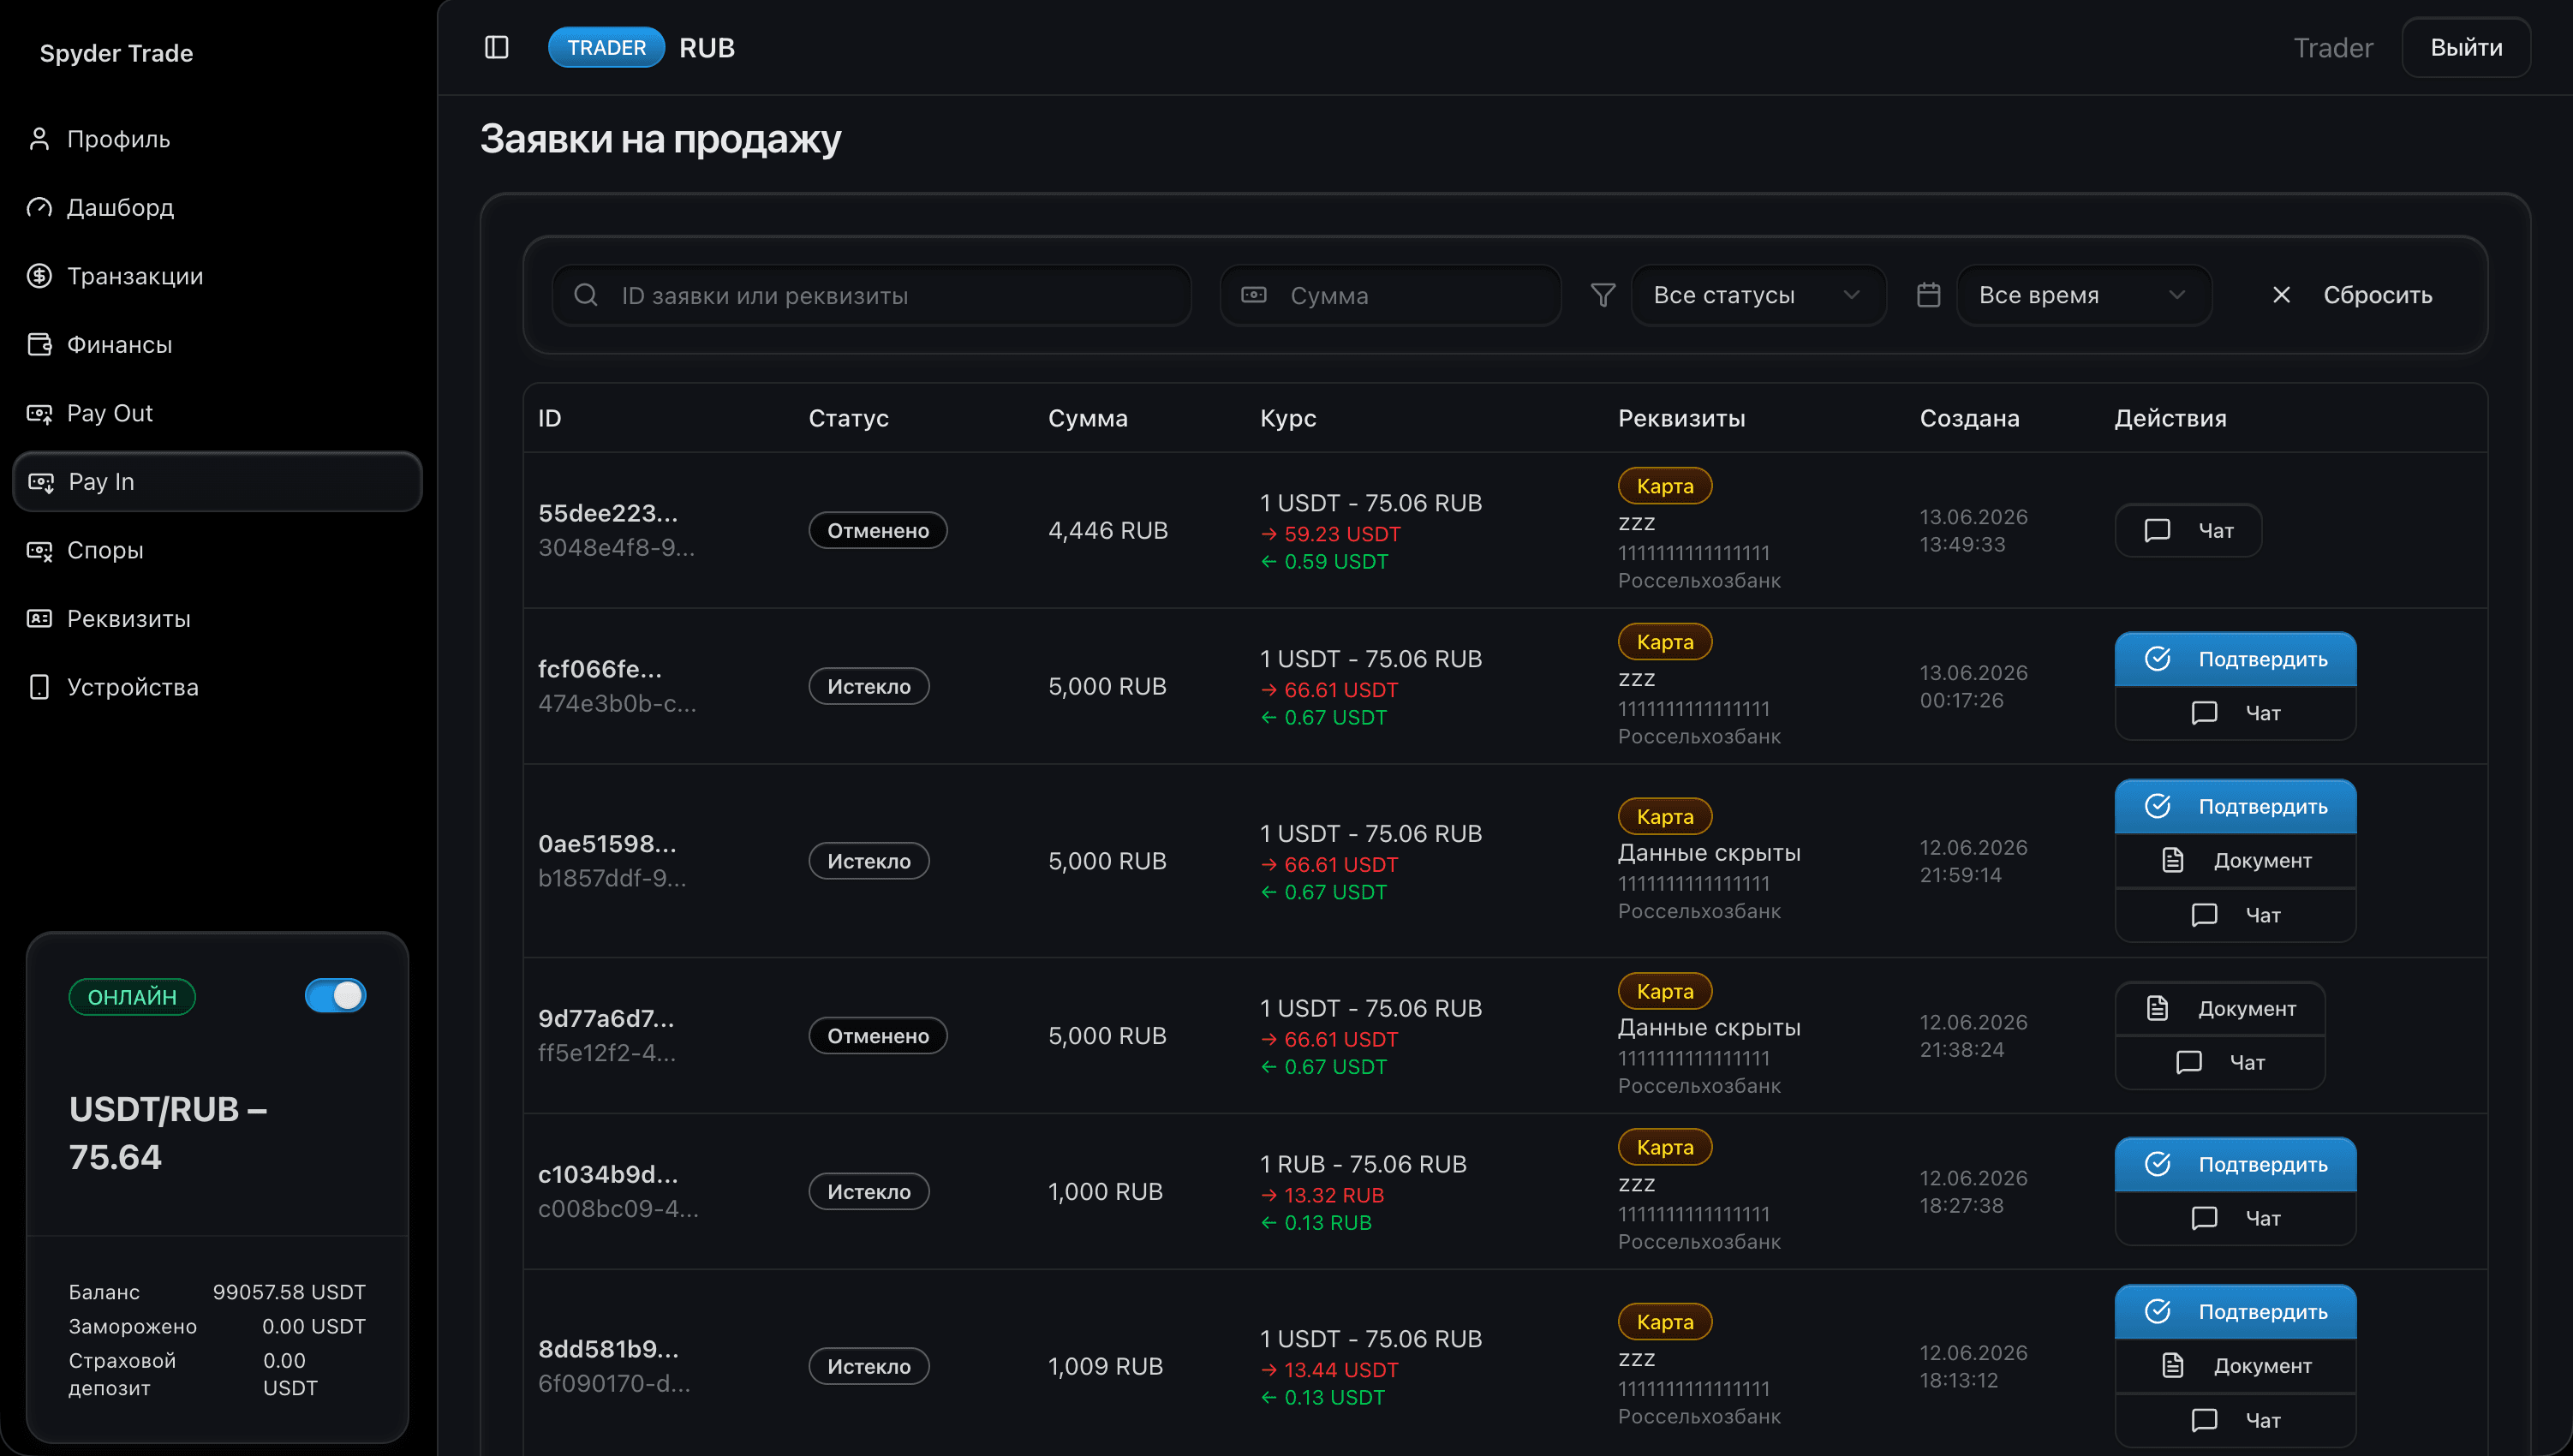Click the checkmark icon in row c1034b9d

(2157, 1164)
